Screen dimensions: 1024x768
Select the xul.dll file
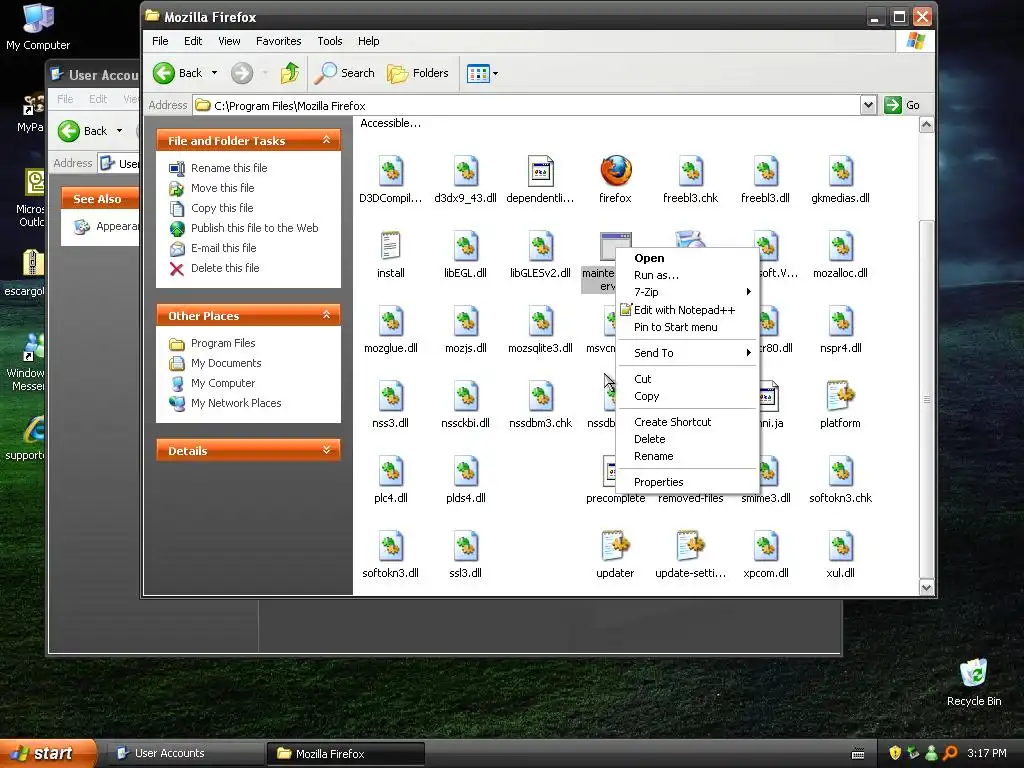coord(840,554)
